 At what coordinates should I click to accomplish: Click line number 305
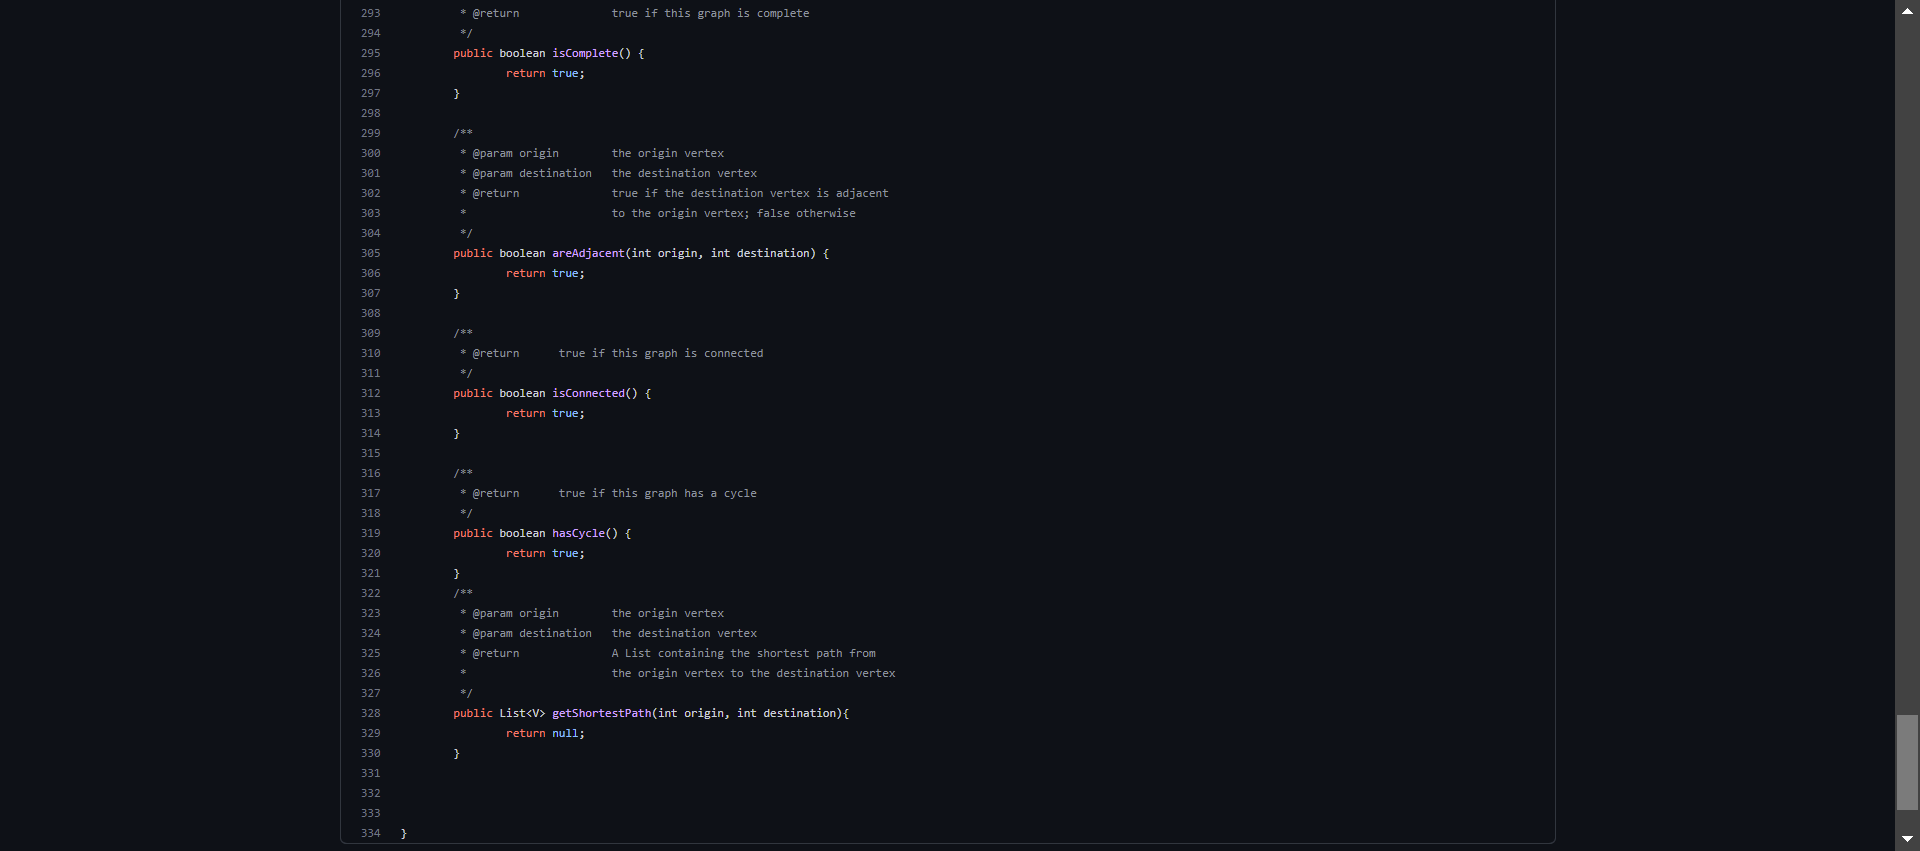pos(371,253)
